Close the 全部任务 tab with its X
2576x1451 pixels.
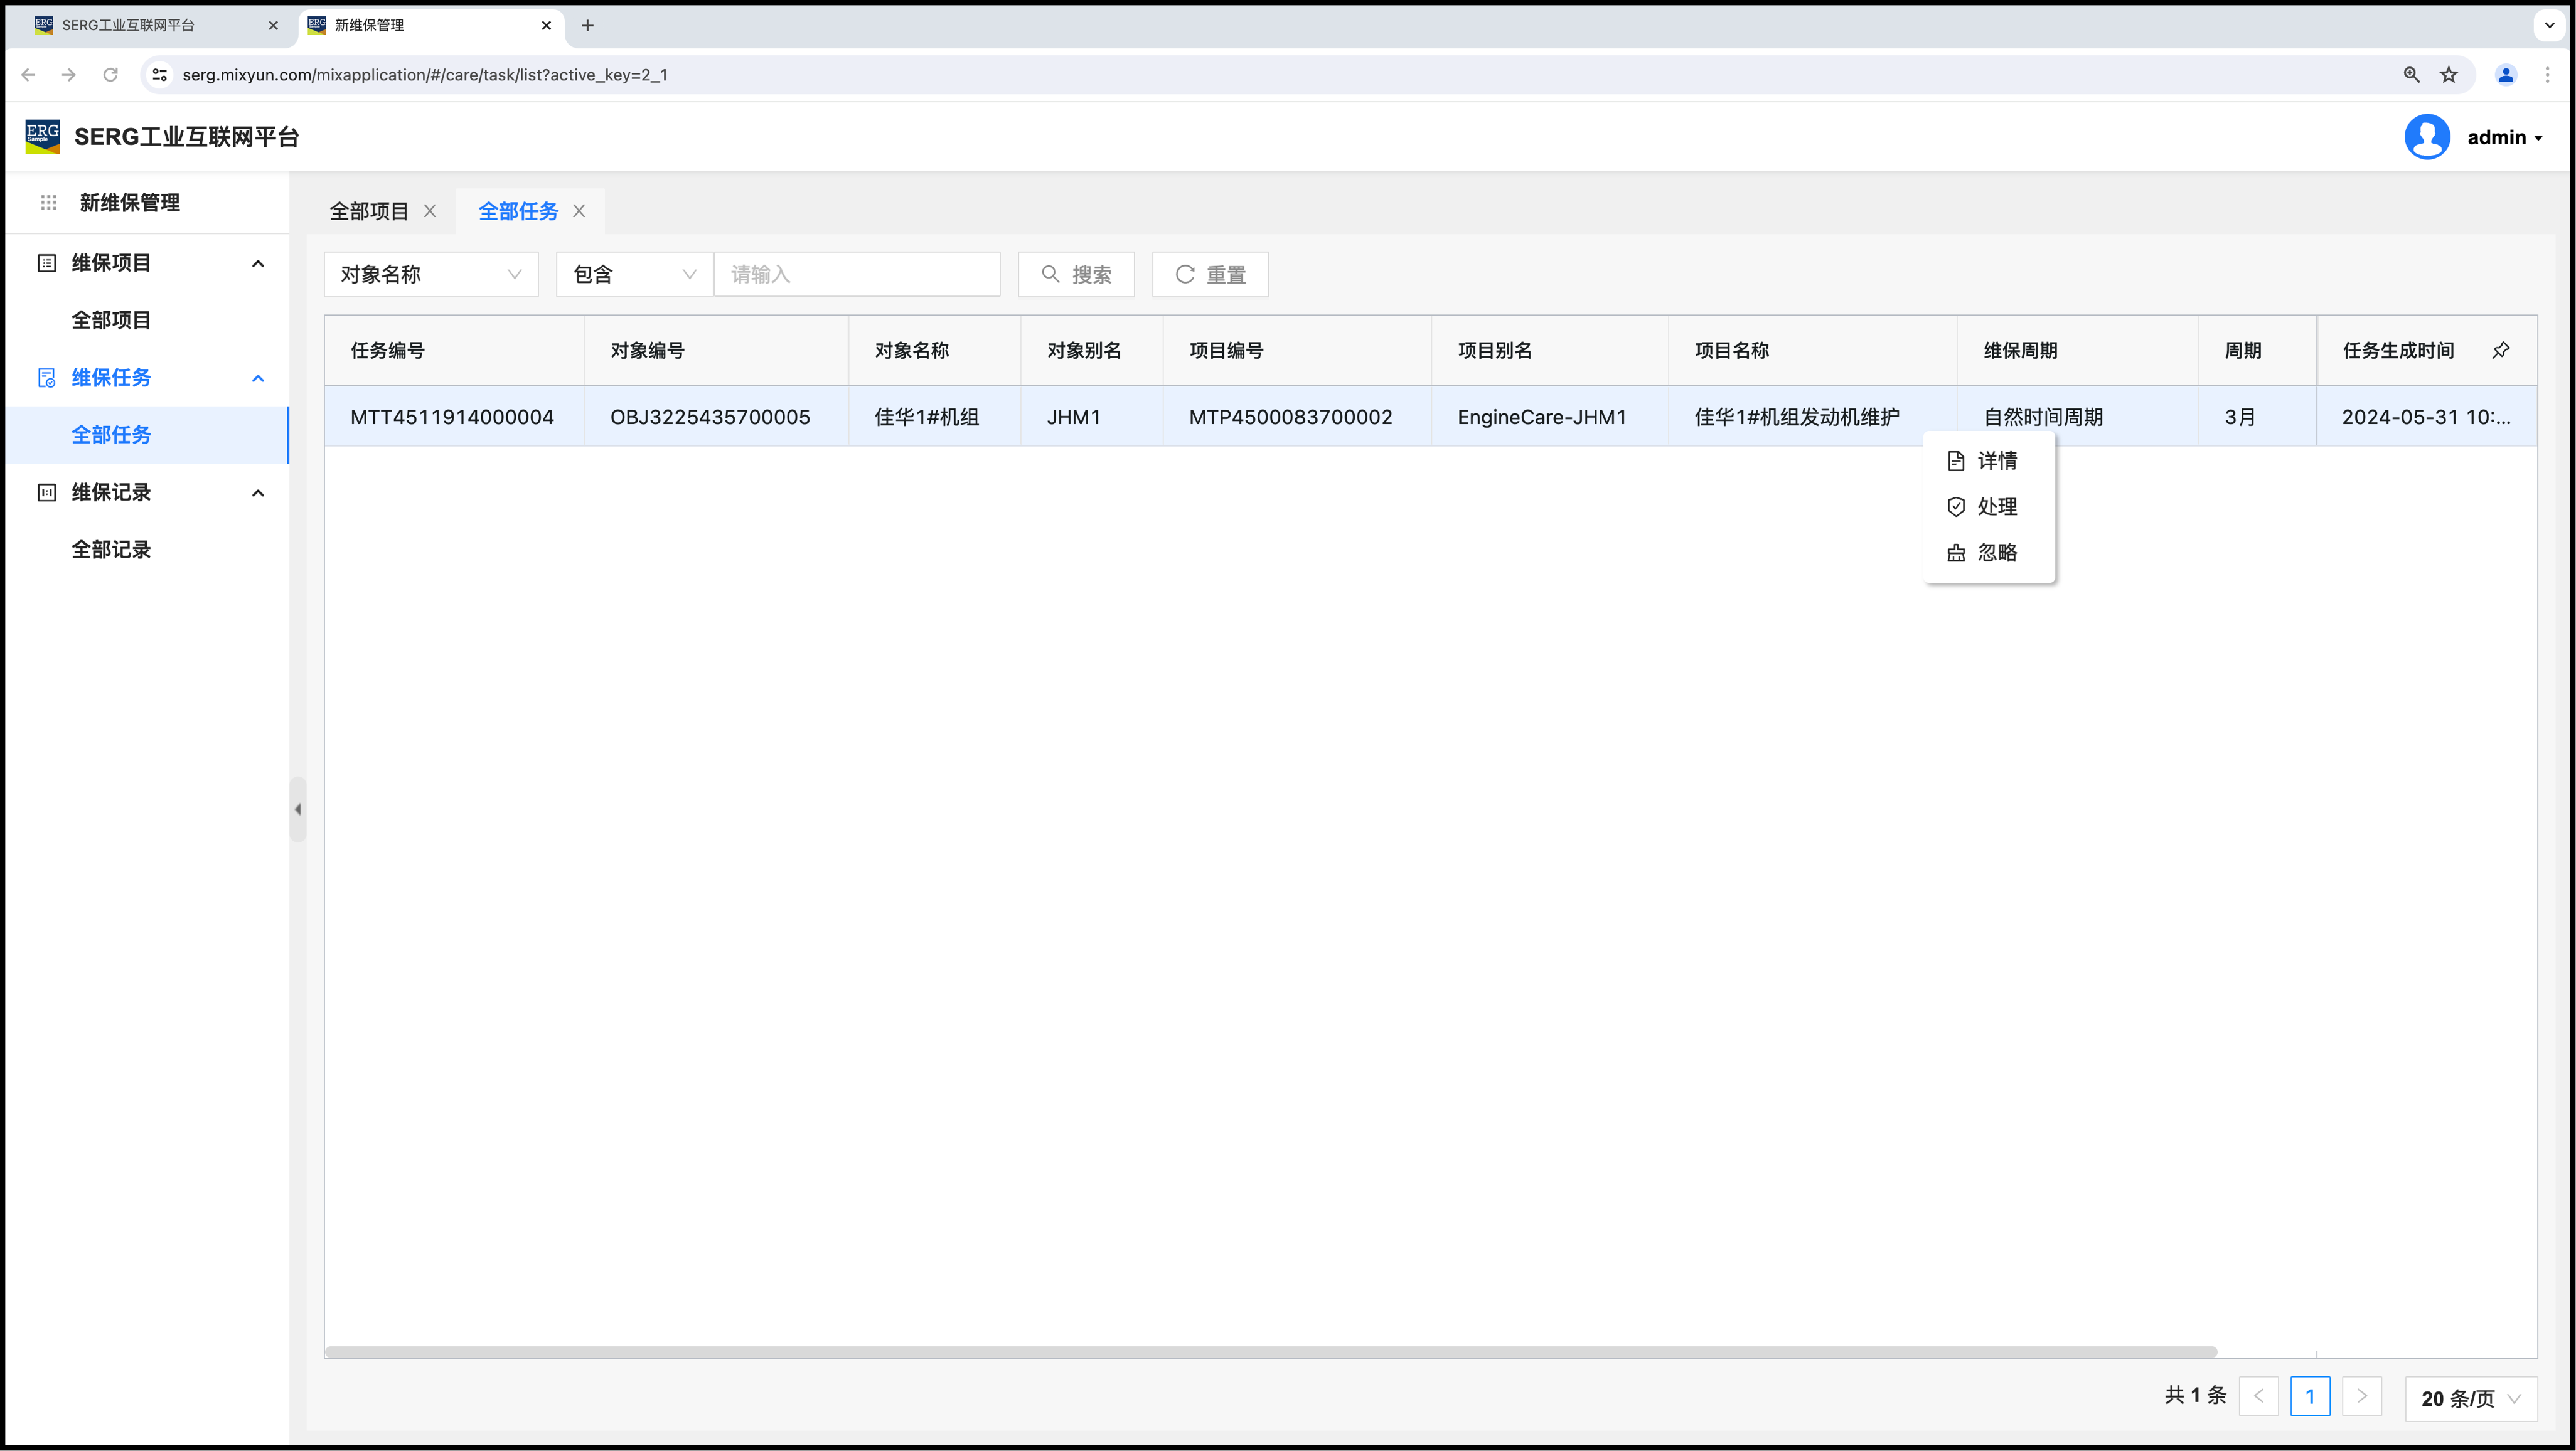pyautogui.click(x=579, y=211)
